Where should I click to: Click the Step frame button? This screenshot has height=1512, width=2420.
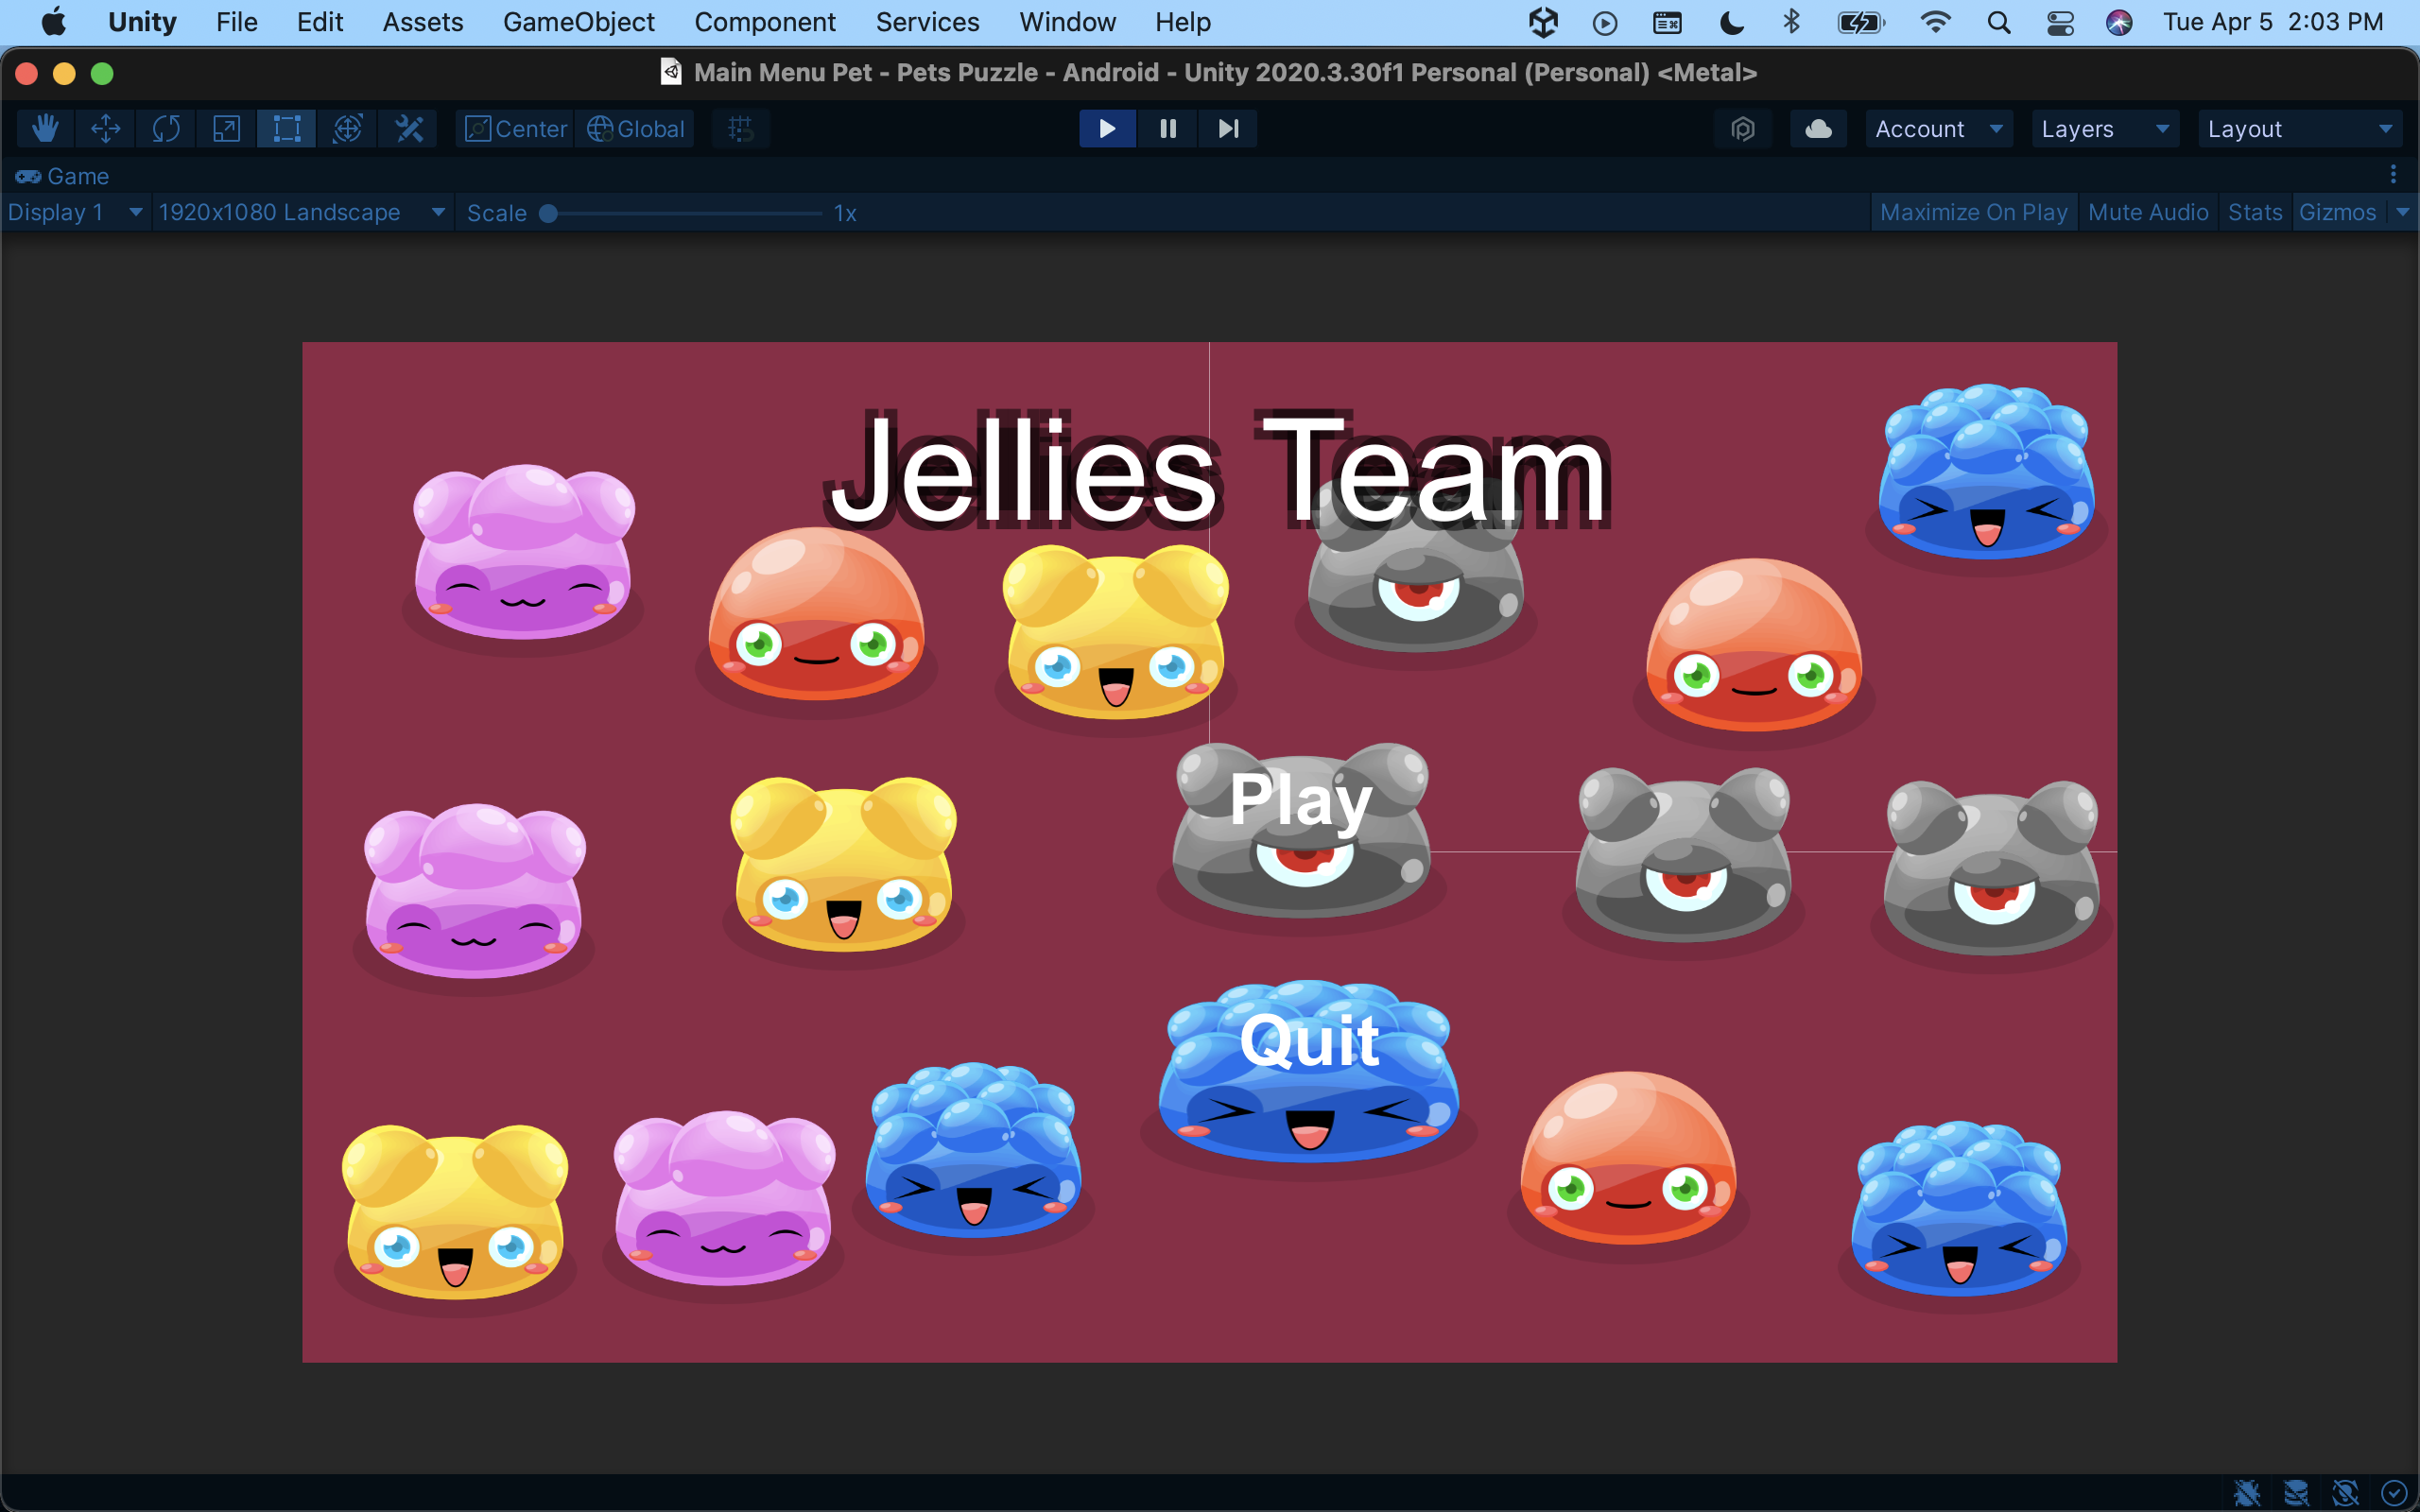[1228, 129]
